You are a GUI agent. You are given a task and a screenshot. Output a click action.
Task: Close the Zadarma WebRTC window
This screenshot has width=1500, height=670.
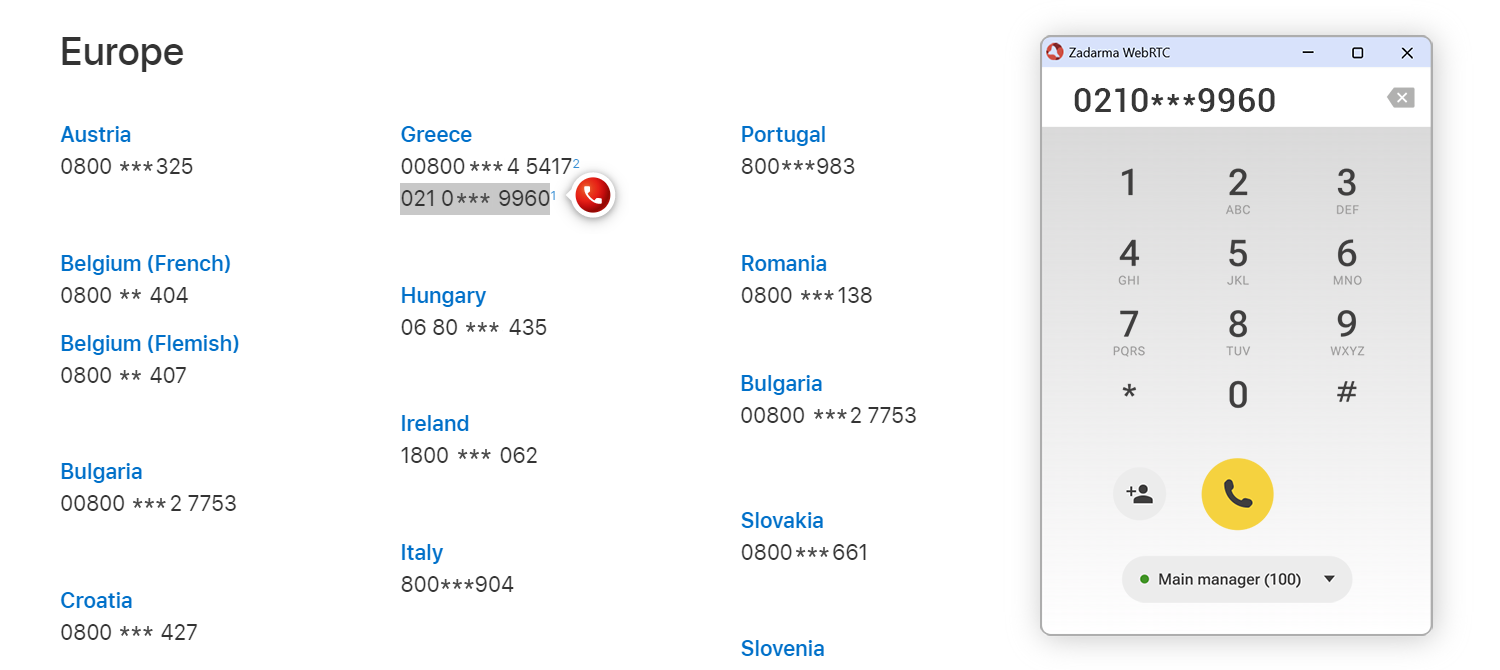1406,53
